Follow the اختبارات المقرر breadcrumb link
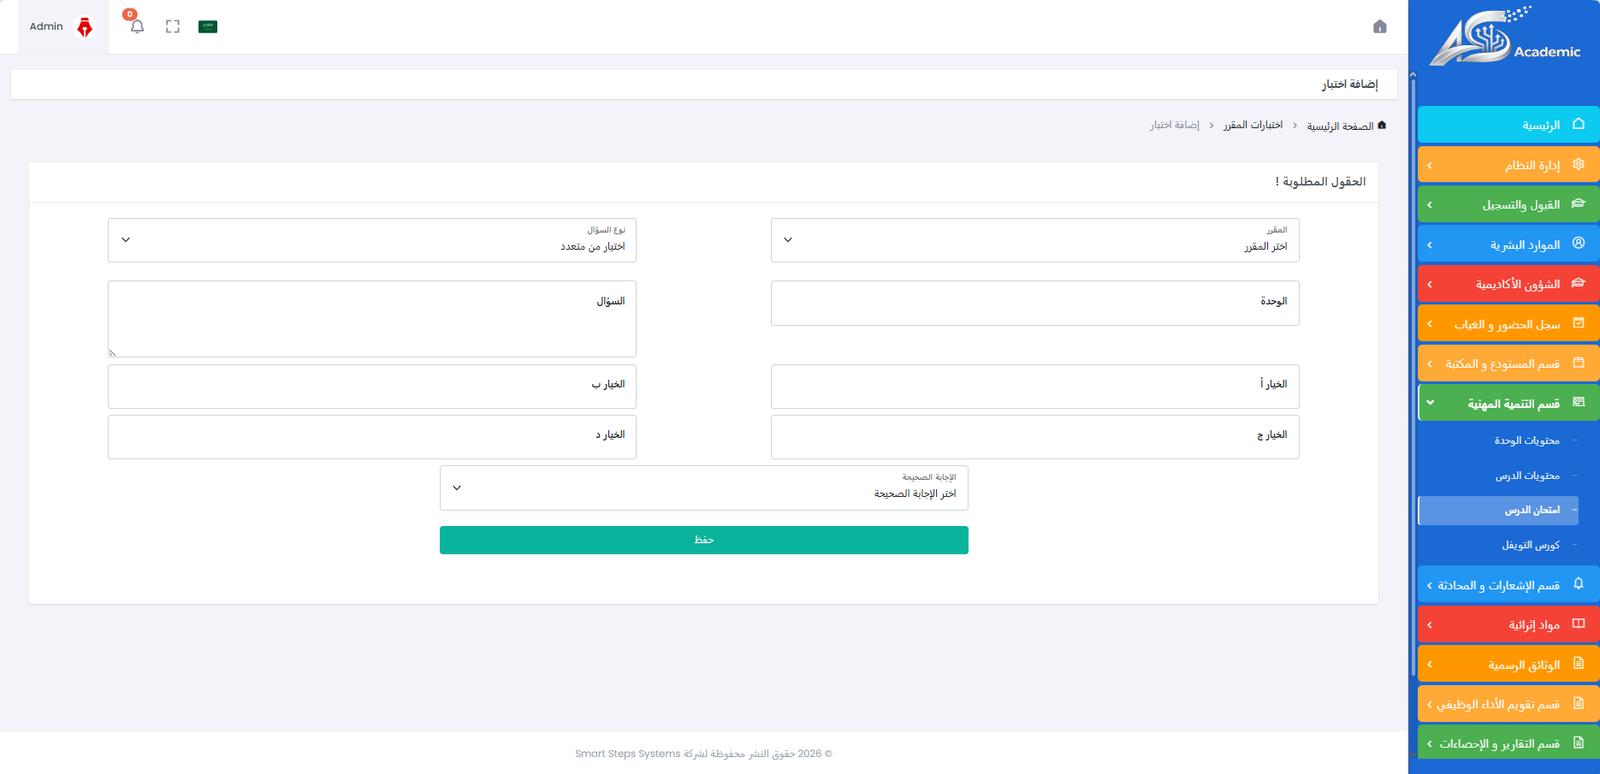 click(1253, 124)
